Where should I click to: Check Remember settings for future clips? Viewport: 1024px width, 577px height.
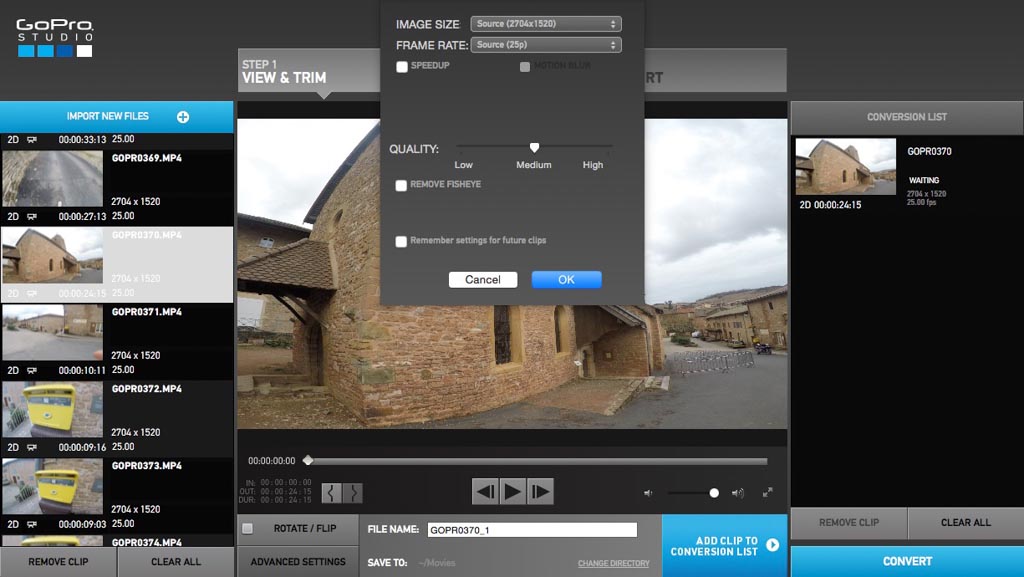(401, 242)
